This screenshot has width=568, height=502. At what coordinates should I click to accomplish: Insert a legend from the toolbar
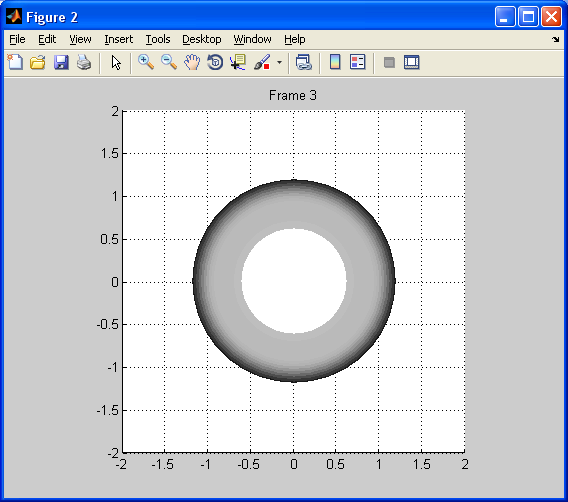coord(358,62)
